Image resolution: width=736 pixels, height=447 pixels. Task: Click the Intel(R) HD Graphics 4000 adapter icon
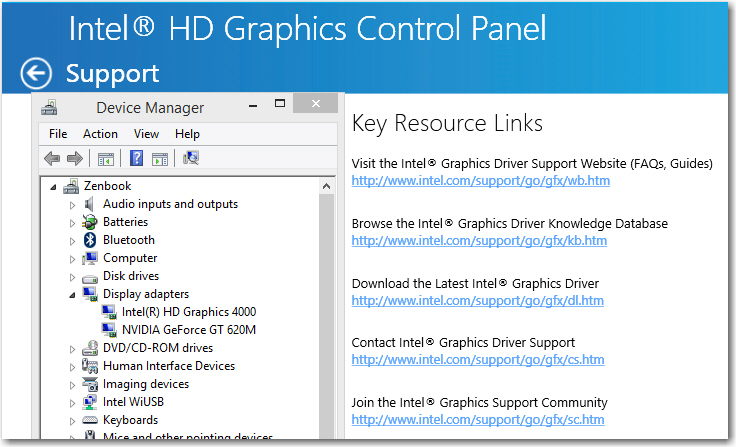pos(109,312)
